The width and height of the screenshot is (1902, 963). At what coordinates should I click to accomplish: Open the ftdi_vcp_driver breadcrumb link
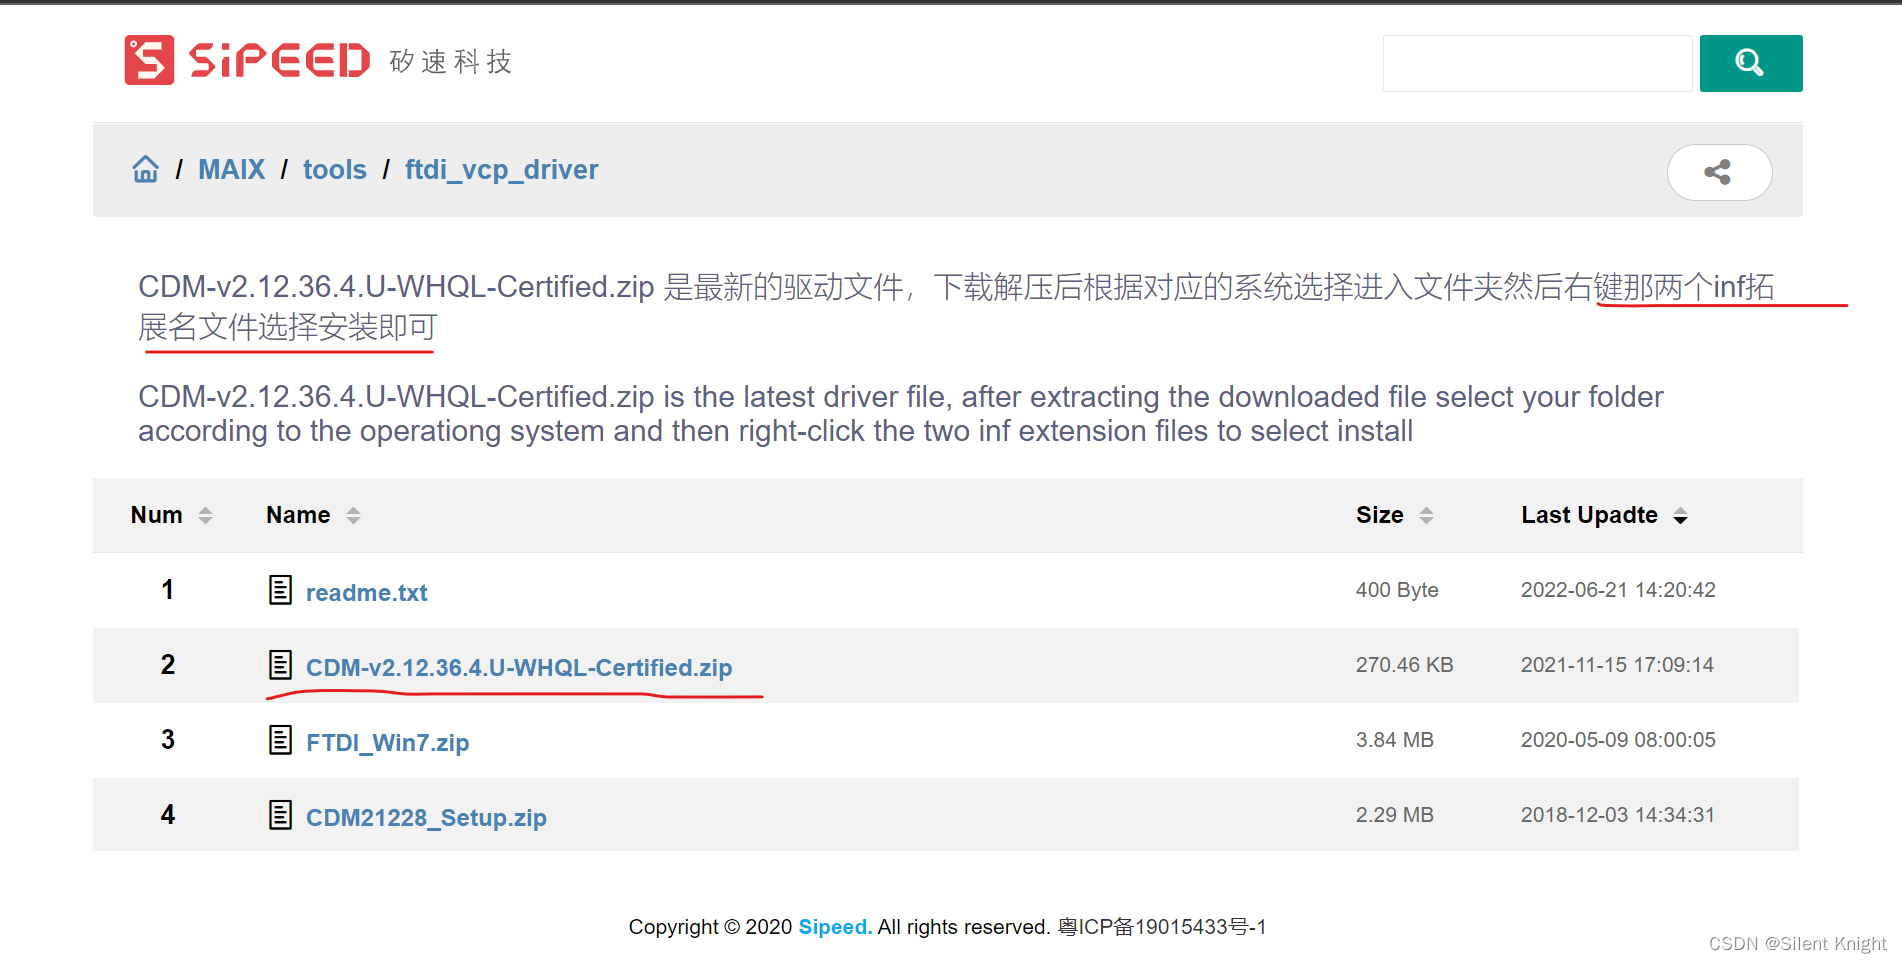click(x=501, y=170)
